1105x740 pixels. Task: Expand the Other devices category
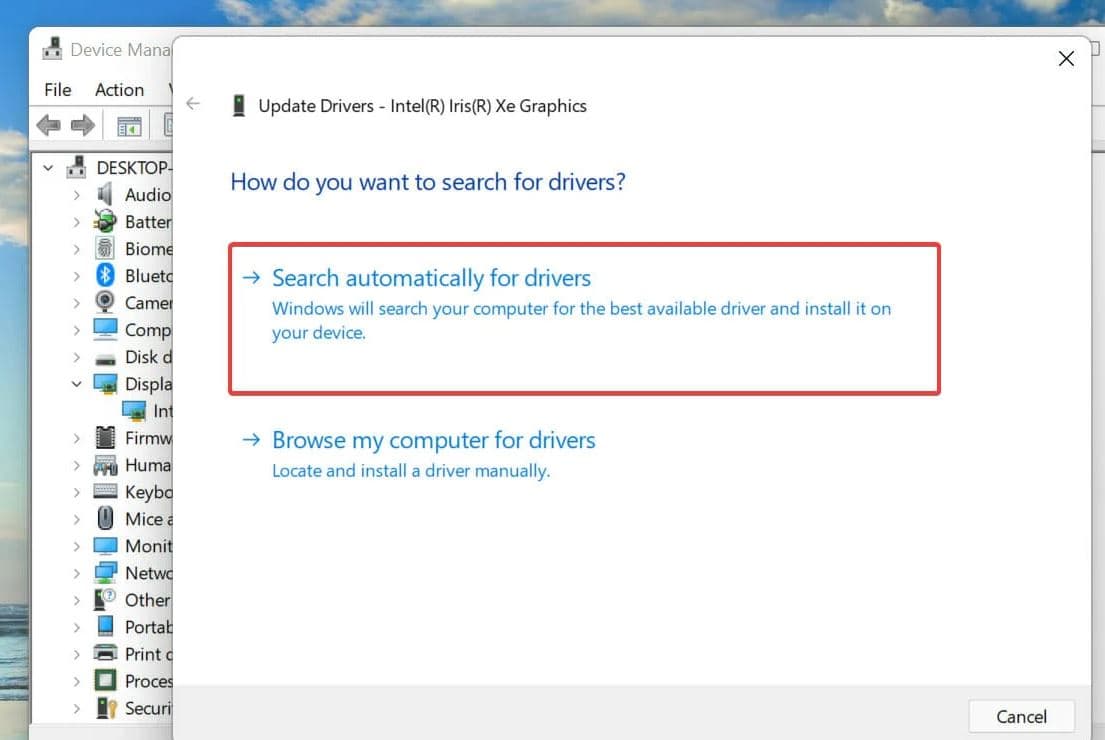76,600
